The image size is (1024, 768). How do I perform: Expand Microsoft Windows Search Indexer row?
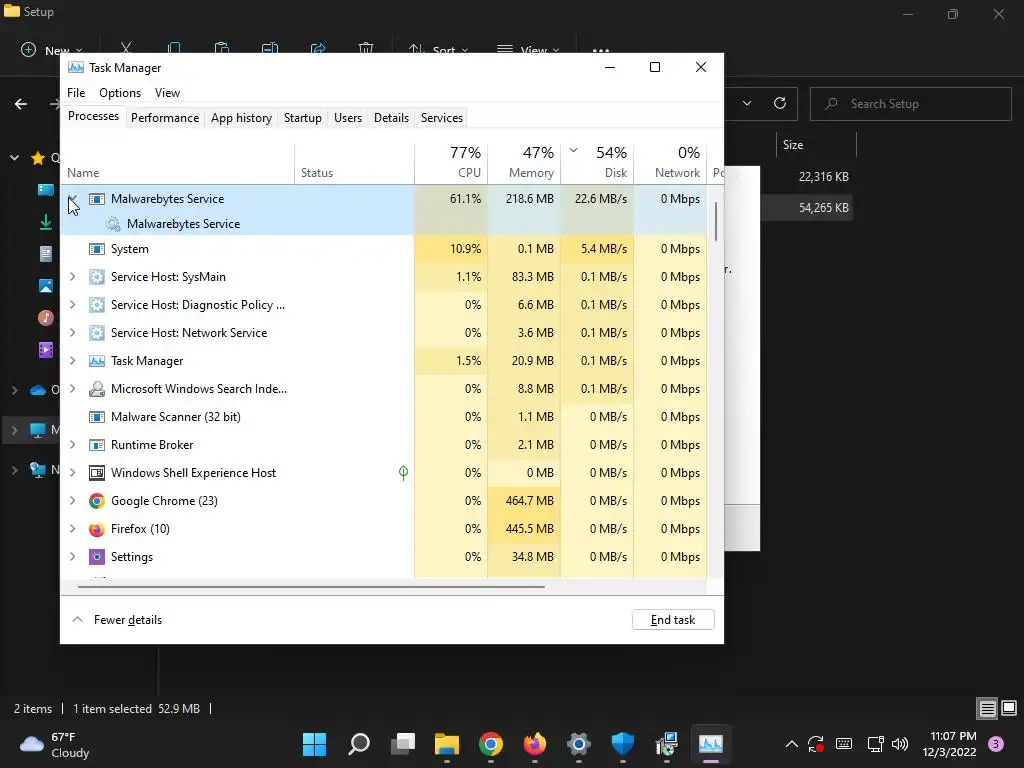72,389
